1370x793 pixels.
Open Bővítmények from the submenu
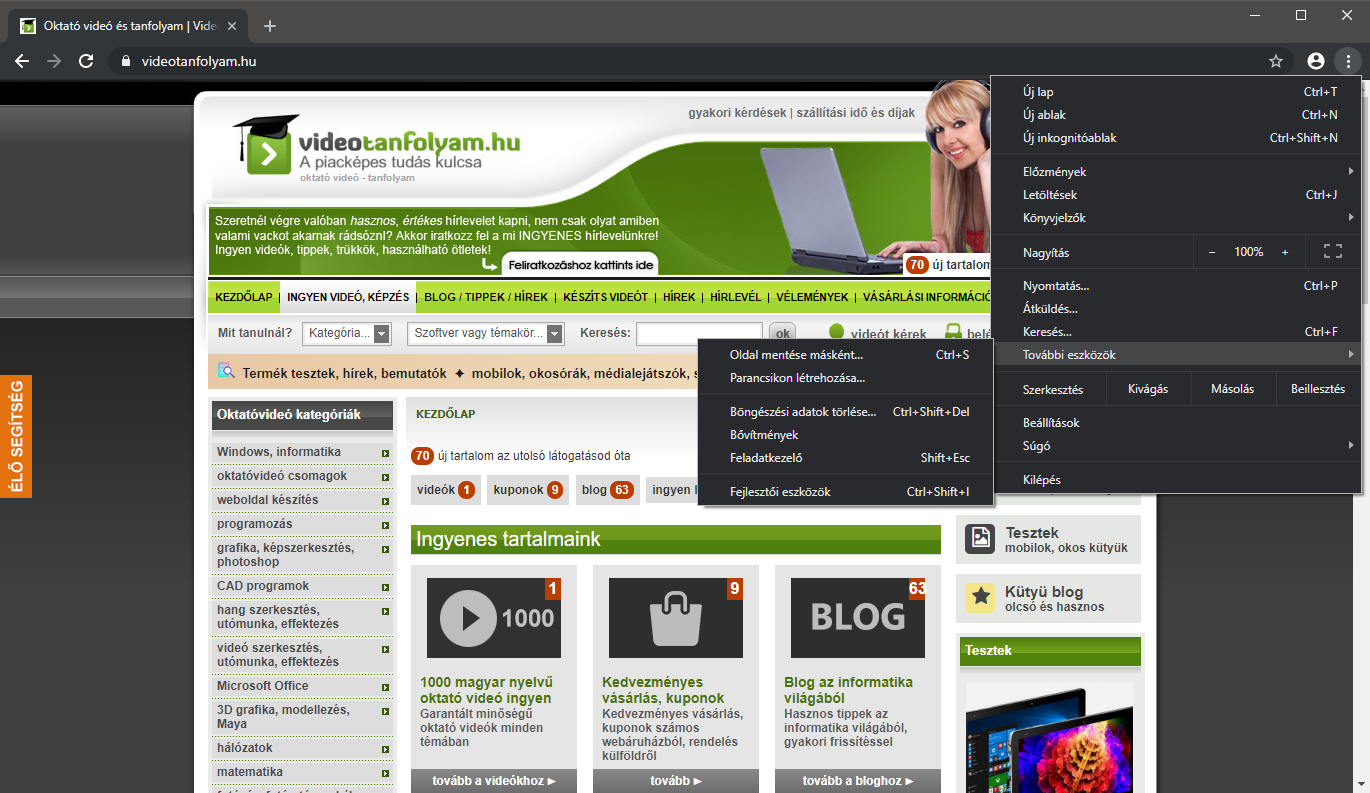pos(846,435)
